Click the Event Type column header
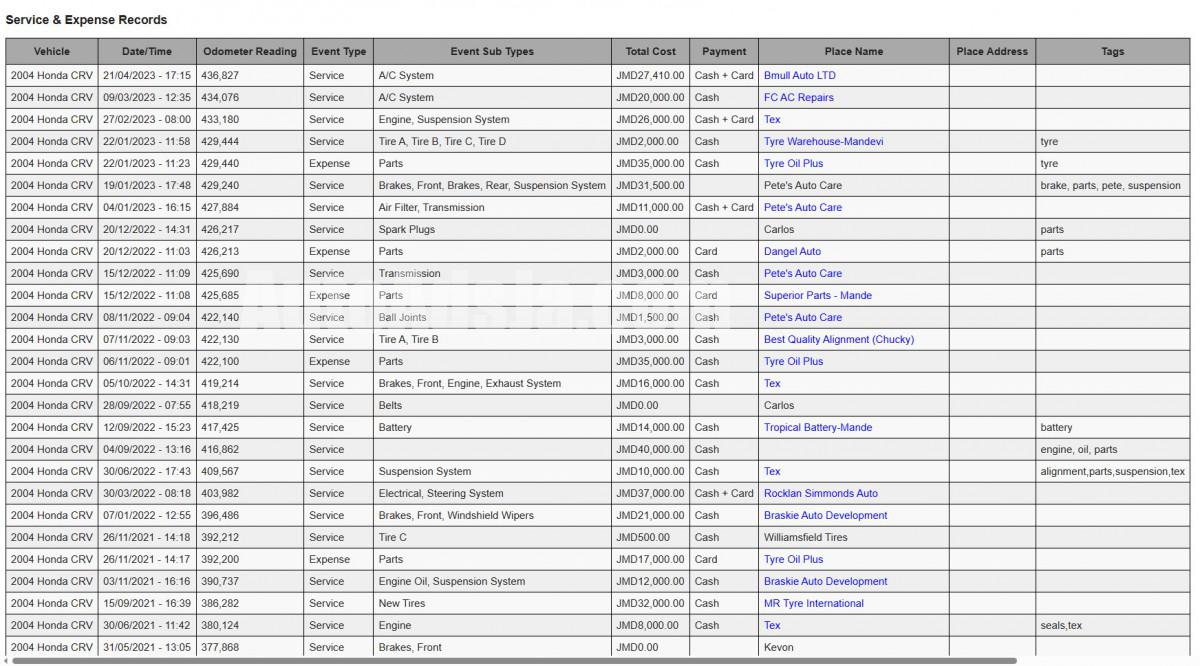Screen dimensions: 1200x666 (x=339, y=51)
